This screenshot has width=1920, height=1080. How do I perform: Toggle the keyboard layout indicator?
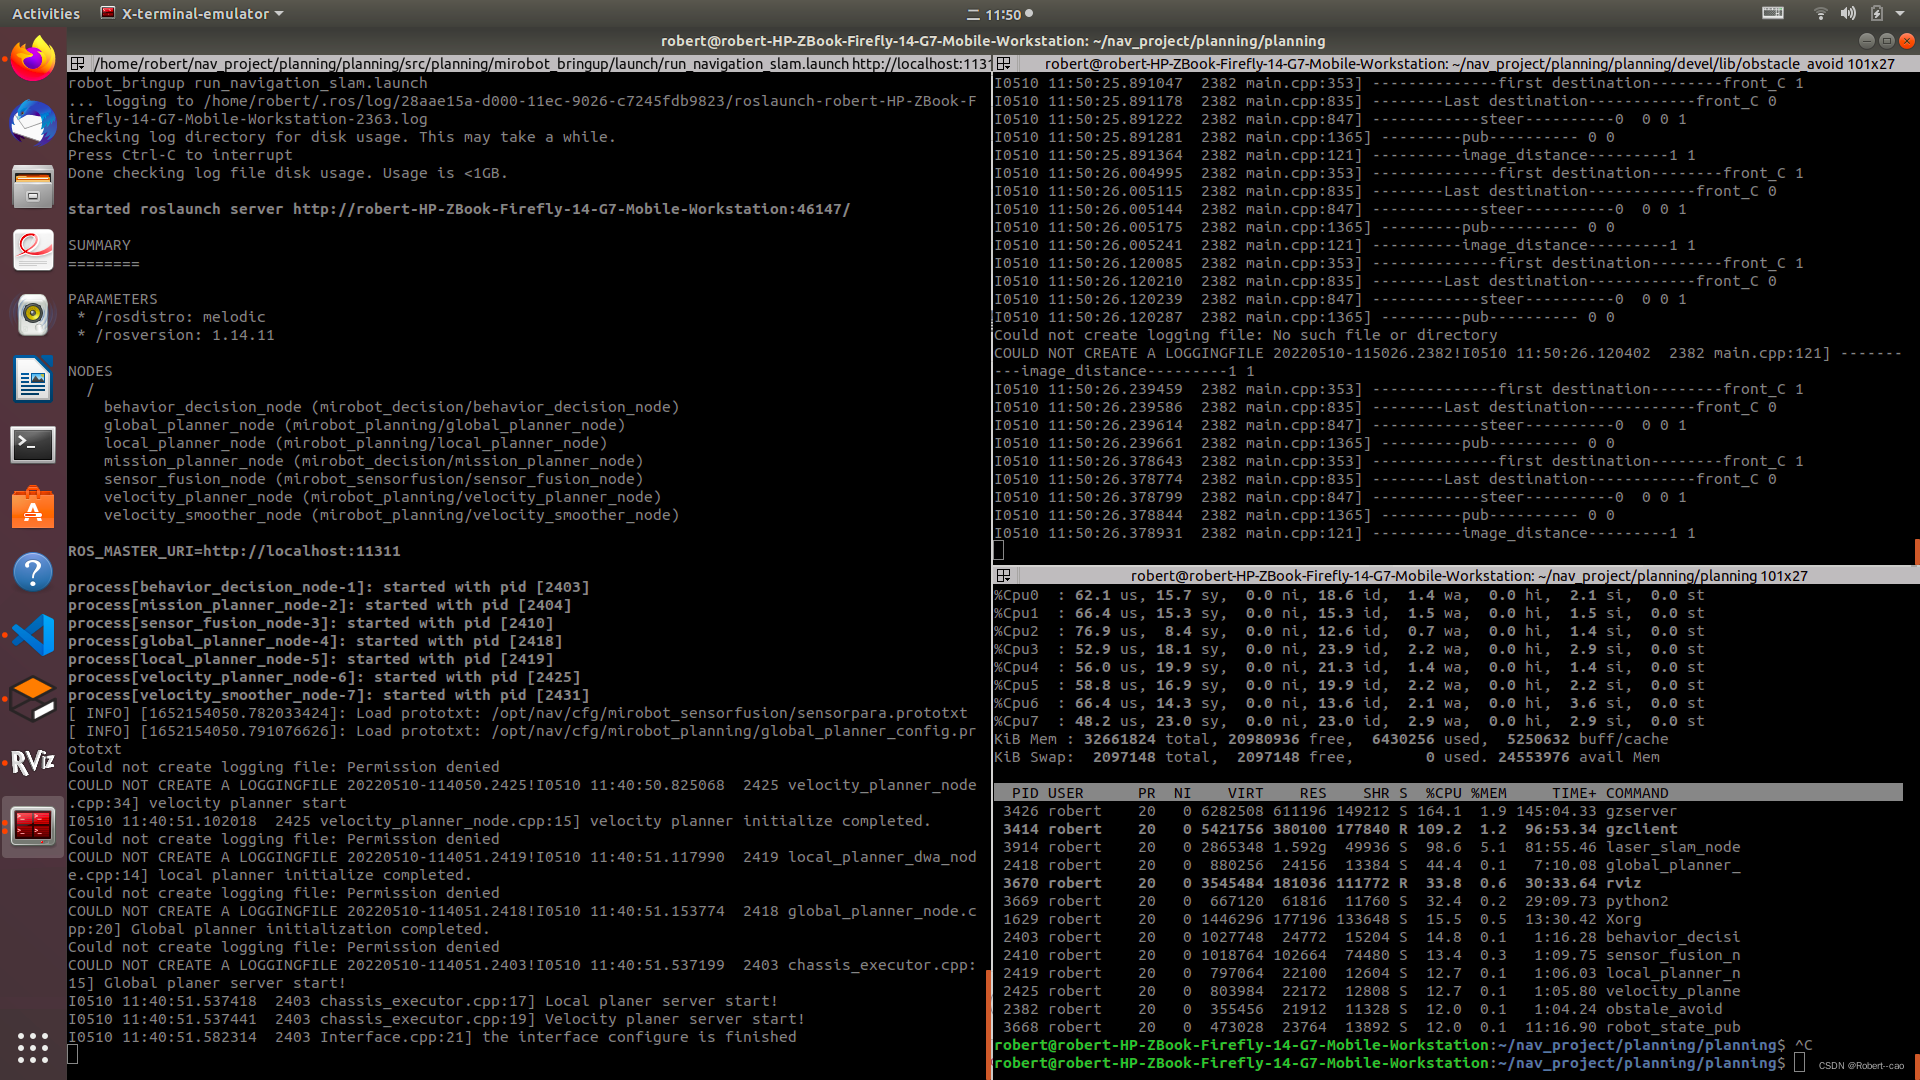click(1772, 13)
